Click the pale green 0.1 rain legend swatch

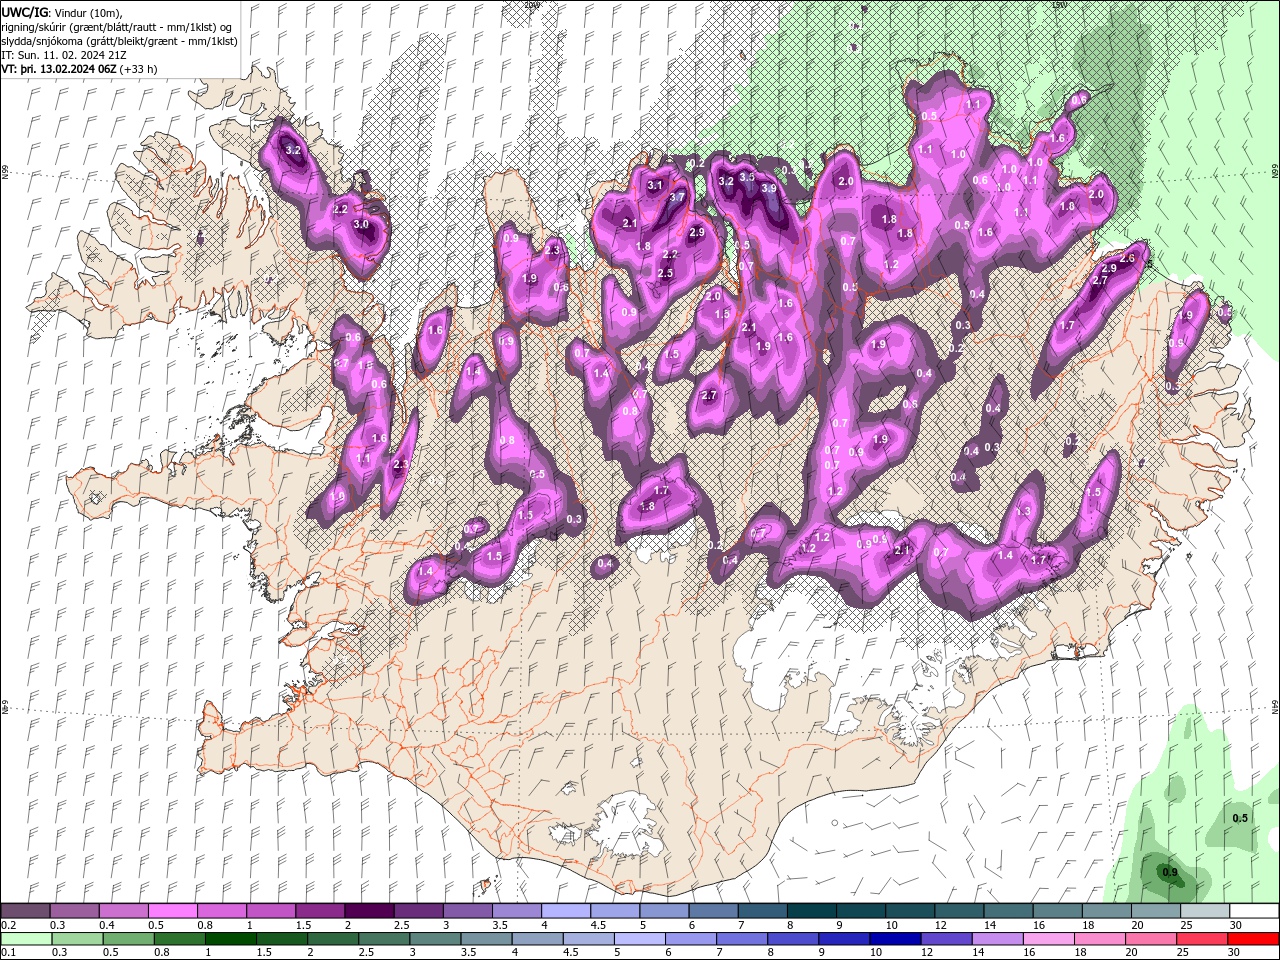[x=25, y=939]
